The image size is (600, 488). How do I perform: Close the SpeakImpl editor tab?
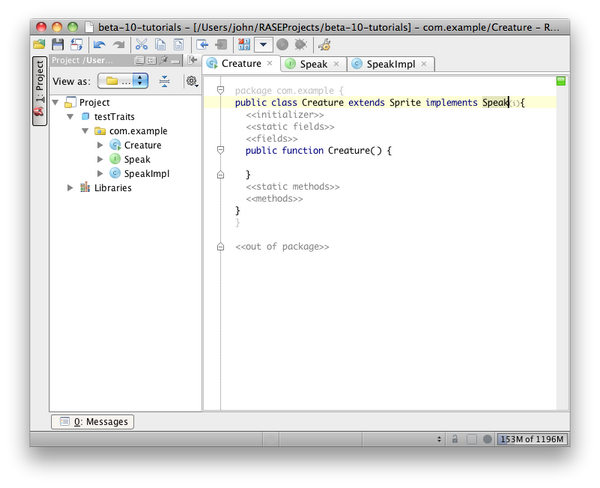coord(424,64)
